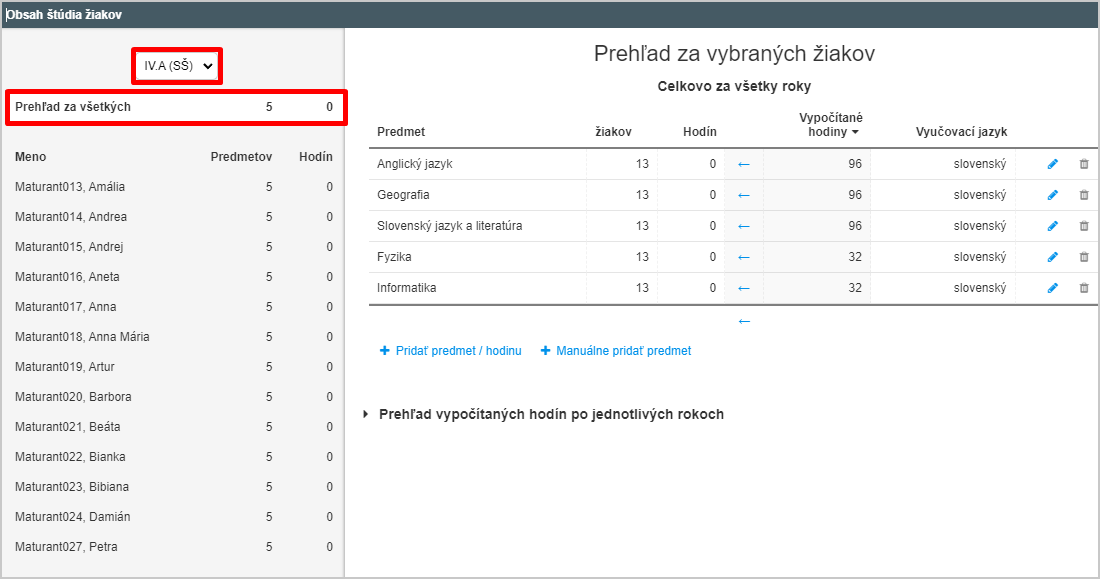This screenshot has width=1100, height=579.
Task: Copy calculated hours arrow for Anglický jazyk
Action: tap(744, 164)
